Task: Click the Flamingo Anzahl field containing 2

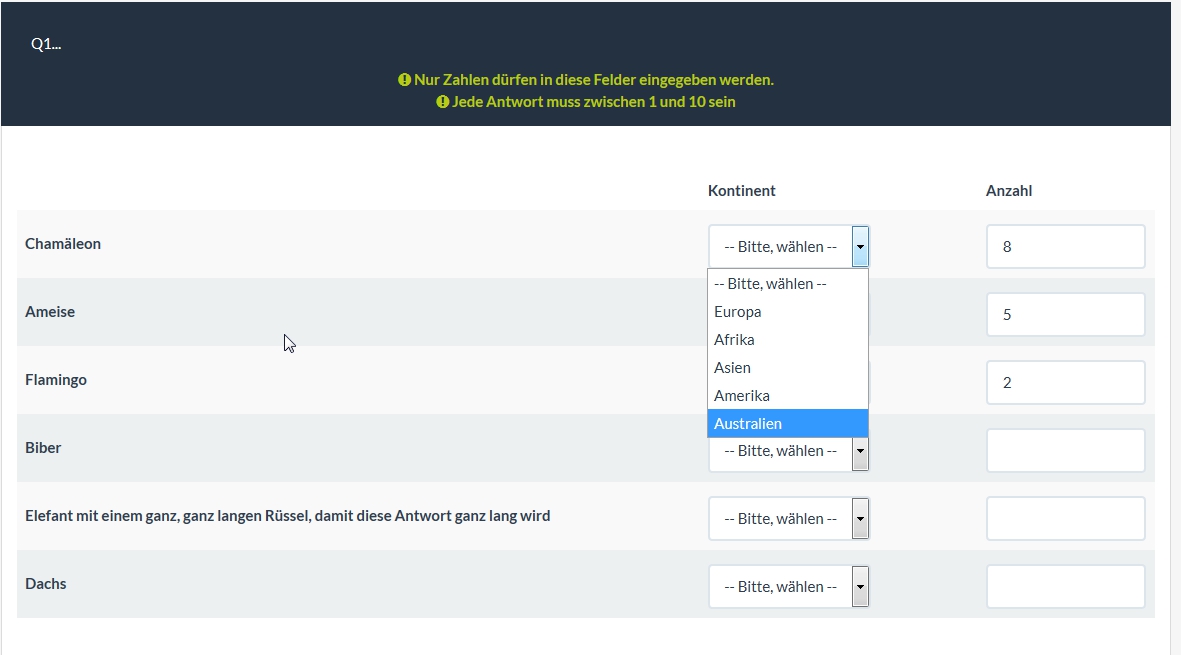Action: pos(1065,383)
